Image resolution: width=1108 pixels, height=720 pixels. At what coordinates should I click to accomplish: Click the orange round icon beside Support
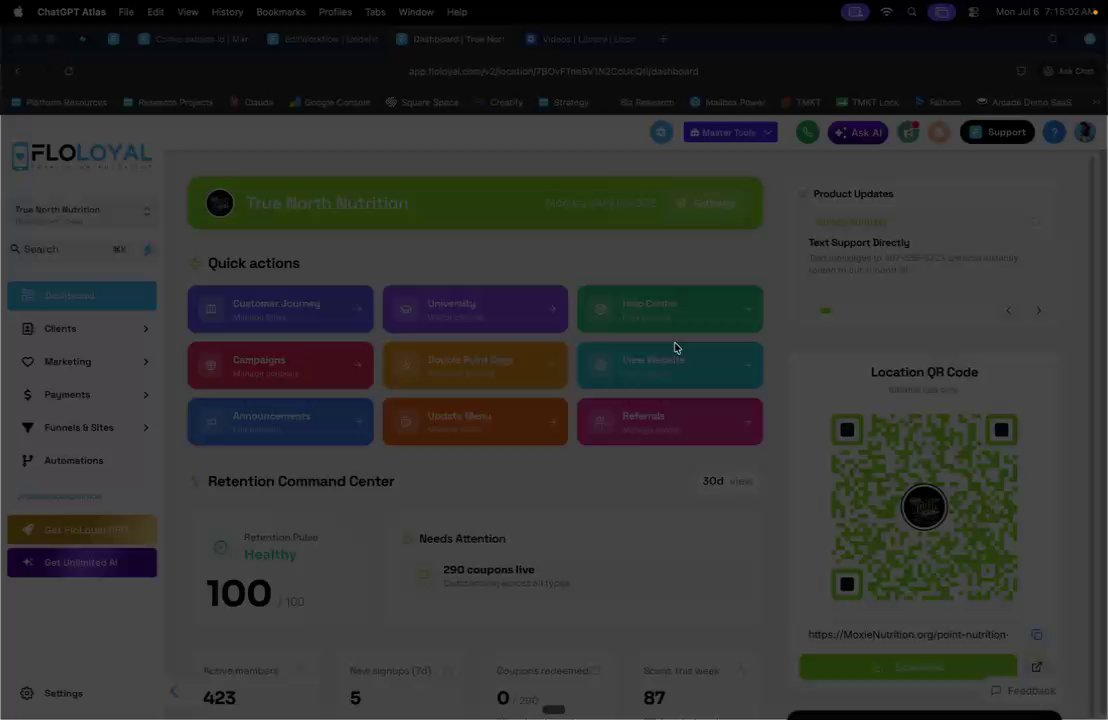938,132
